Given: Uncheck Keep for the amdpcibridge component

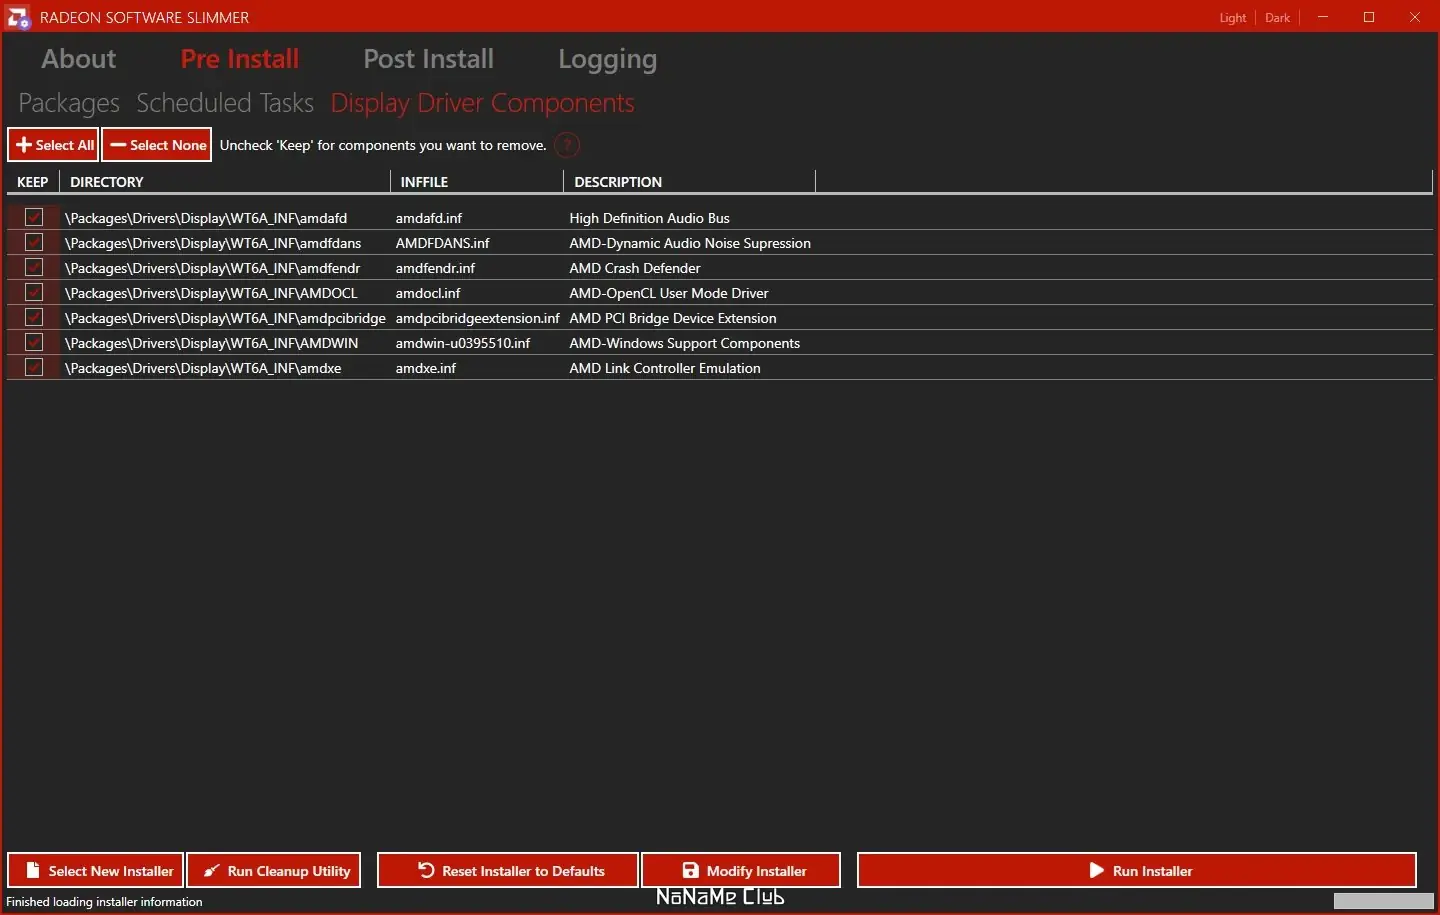Looking at the screenshot, I should (34, 317).
